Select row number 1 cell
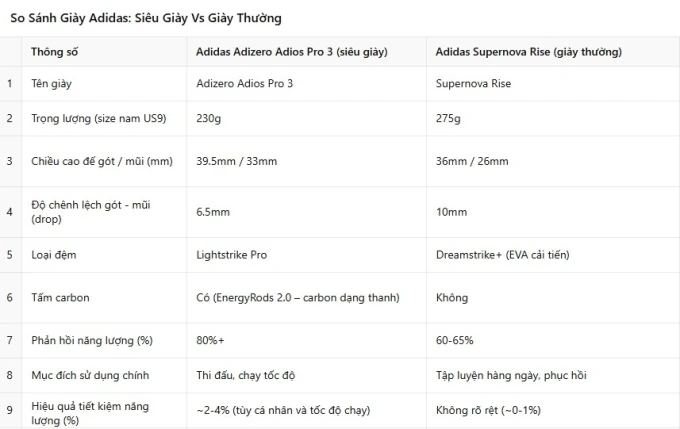 coord(11,84)
